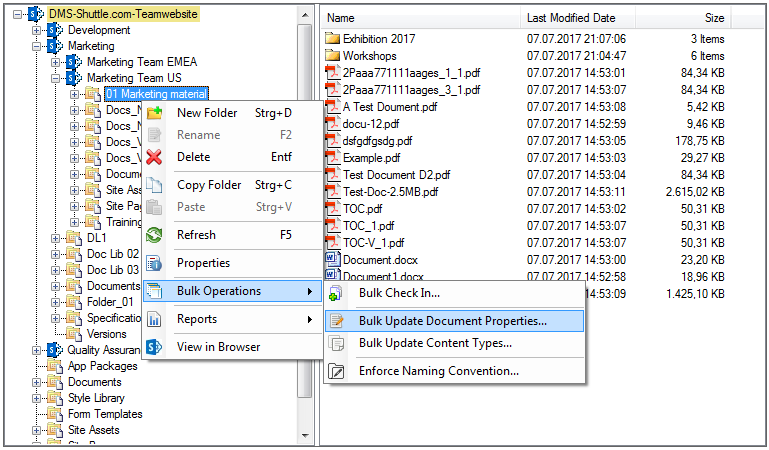
Task: Click tree scrollbar up arrow
Action: pyautogui.click(x=306, y=15)
